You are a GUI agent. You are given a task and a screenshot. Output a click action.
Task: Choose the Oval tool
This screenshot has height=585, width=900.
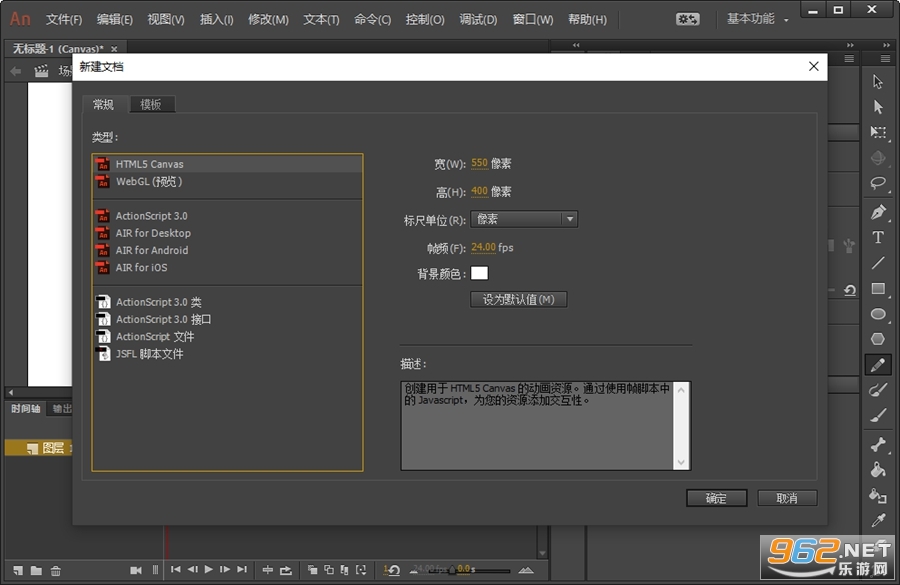878,313
